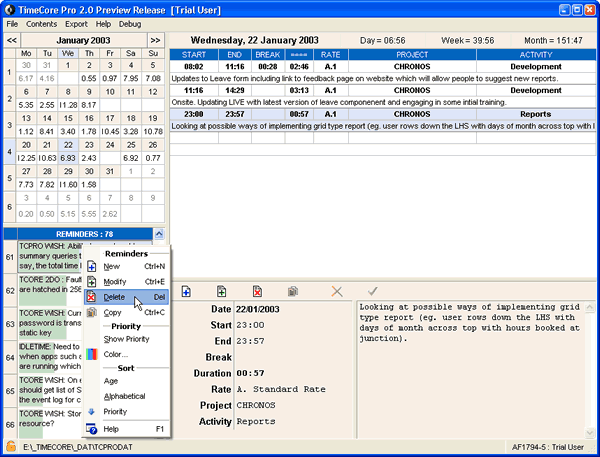Click the January 2003 month header
The width and height of the screenshot is (600, 457).
pos(83,41)
